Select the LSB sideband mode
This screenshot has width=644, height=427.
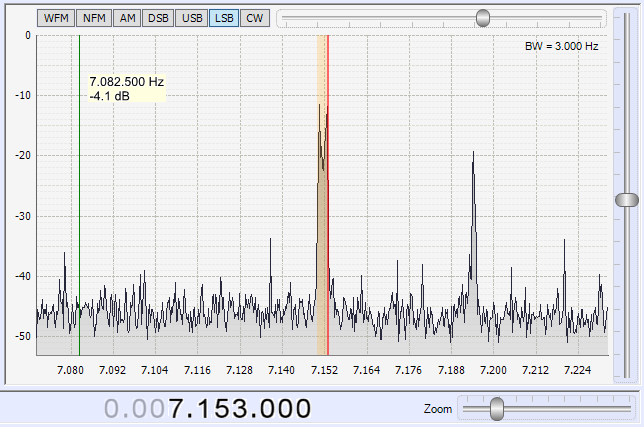tap(224, 18)
